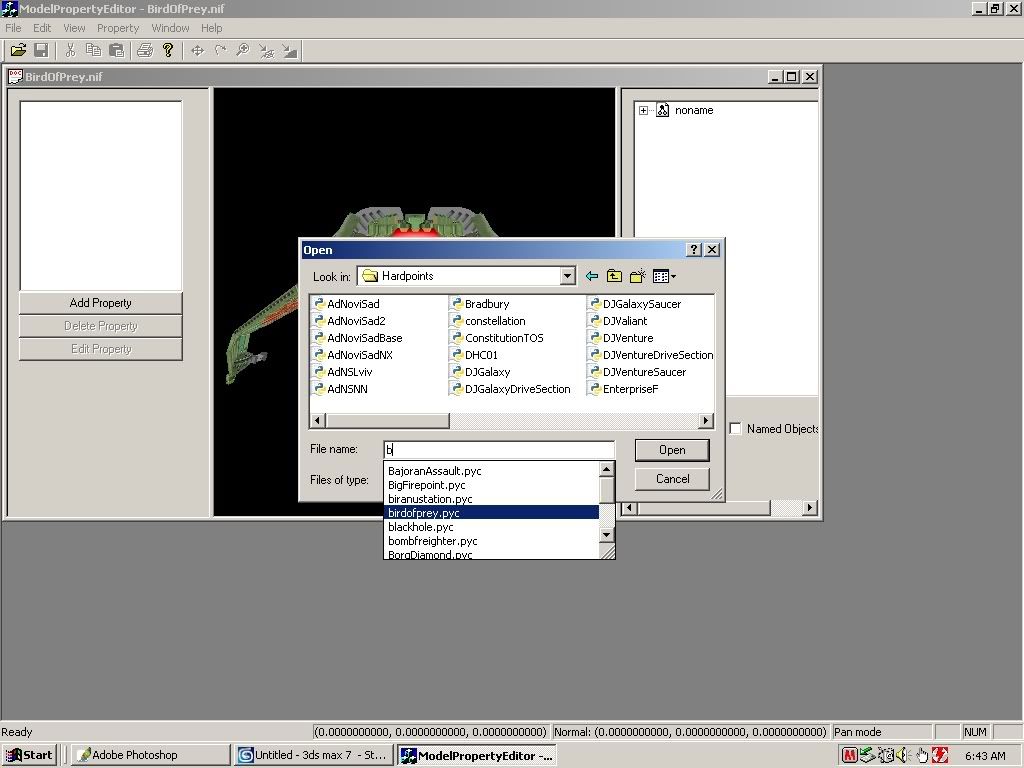Click the volume speaker tray icon

pos(903,755)
